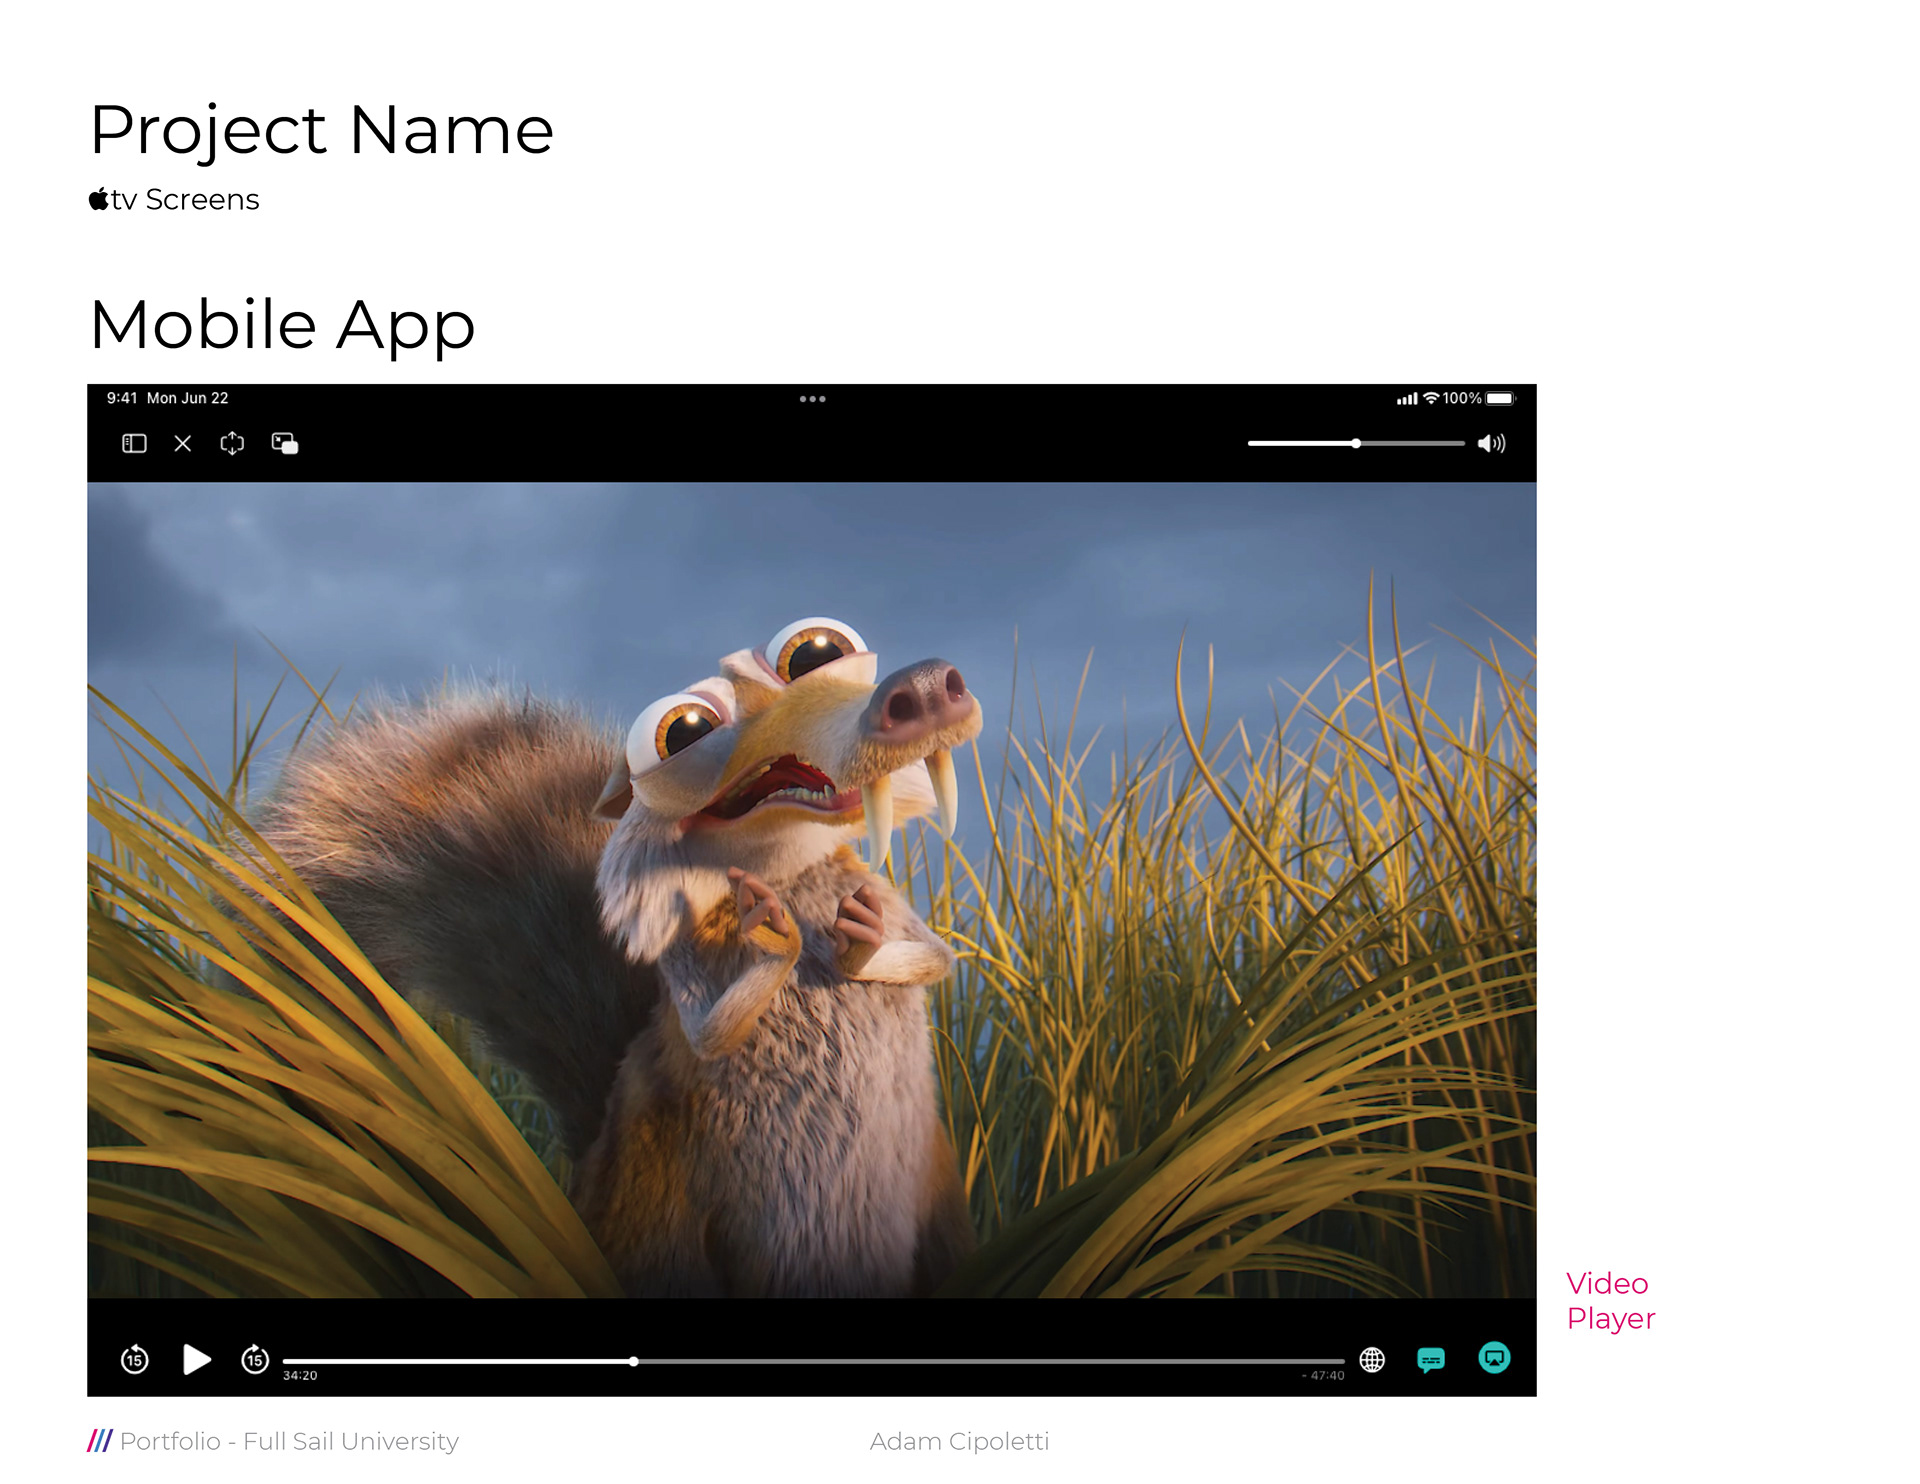The image size is (1920, 1484).
Task: Tap the battery indicator in status bar
Action: pos(1501,398)
